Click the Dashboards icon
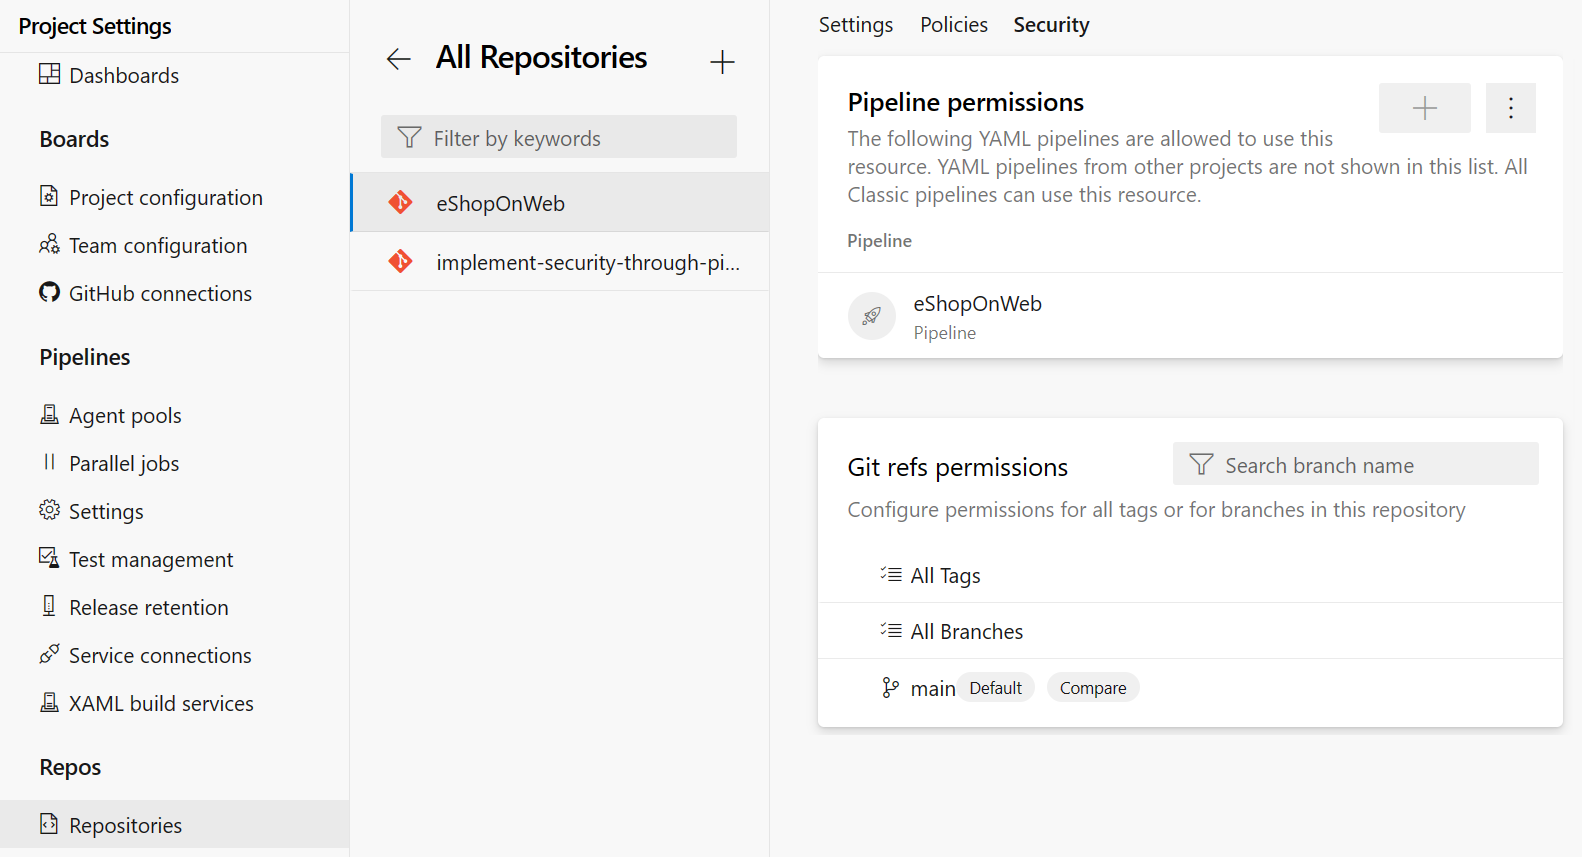Screen dimensions: 1582x857 point(49,75)
